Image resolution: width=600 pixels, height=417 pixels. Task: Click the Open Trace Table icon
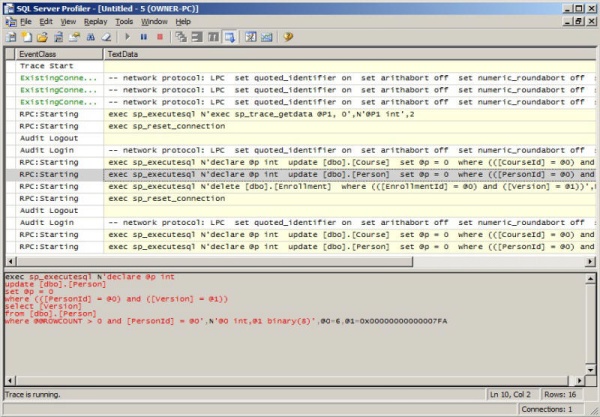59,37
